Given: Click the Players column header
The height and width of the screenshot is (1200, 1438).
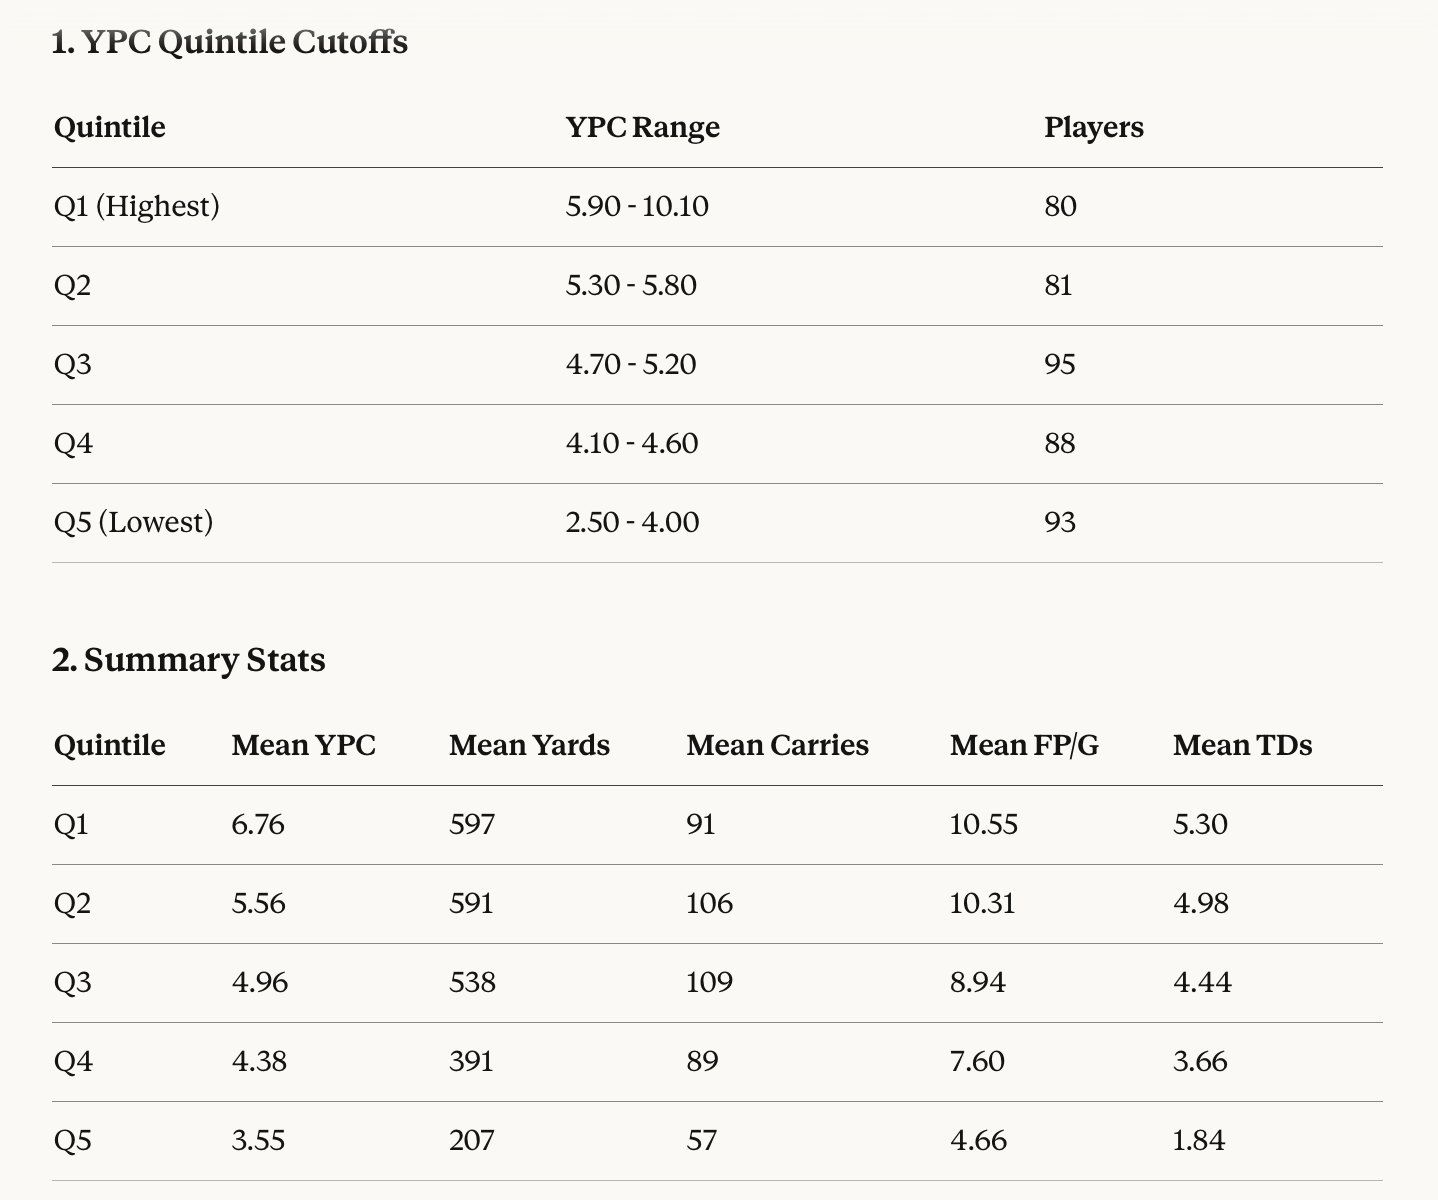Looking at the screenshot, I should point(1093,128).
